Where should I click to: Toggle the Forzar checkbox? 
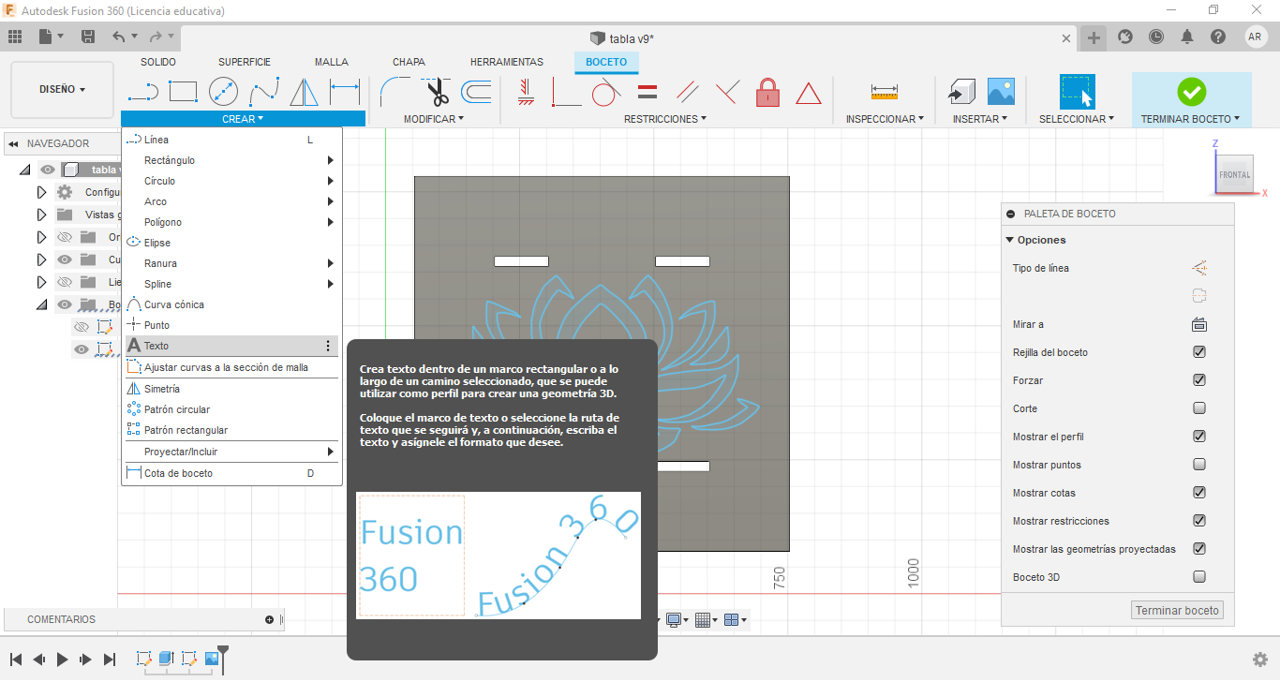tap(1199, 380)
